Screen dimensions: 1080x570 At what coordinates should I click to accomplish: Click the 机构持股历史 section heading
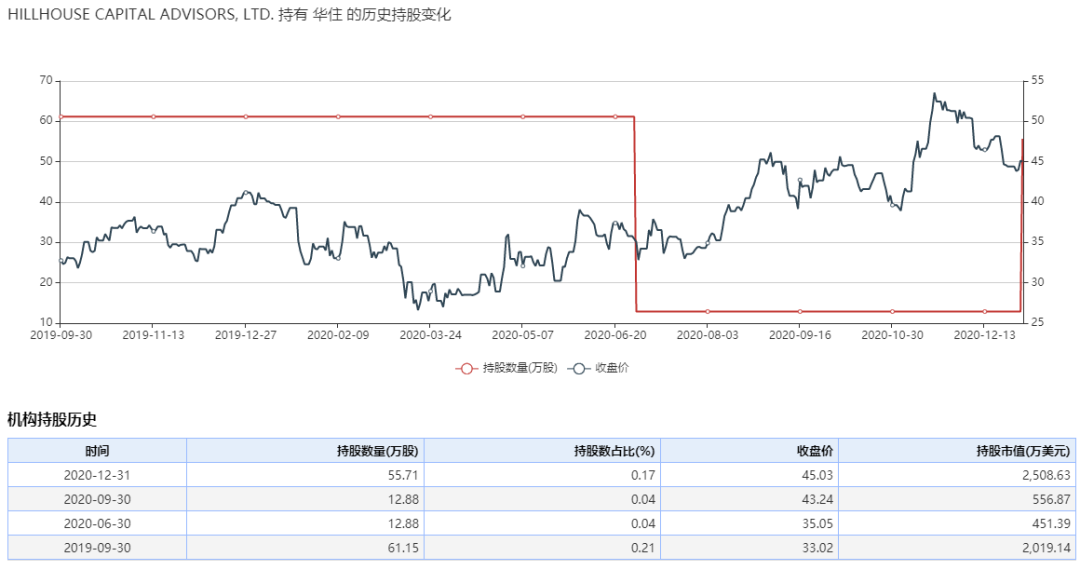[52, 419]
